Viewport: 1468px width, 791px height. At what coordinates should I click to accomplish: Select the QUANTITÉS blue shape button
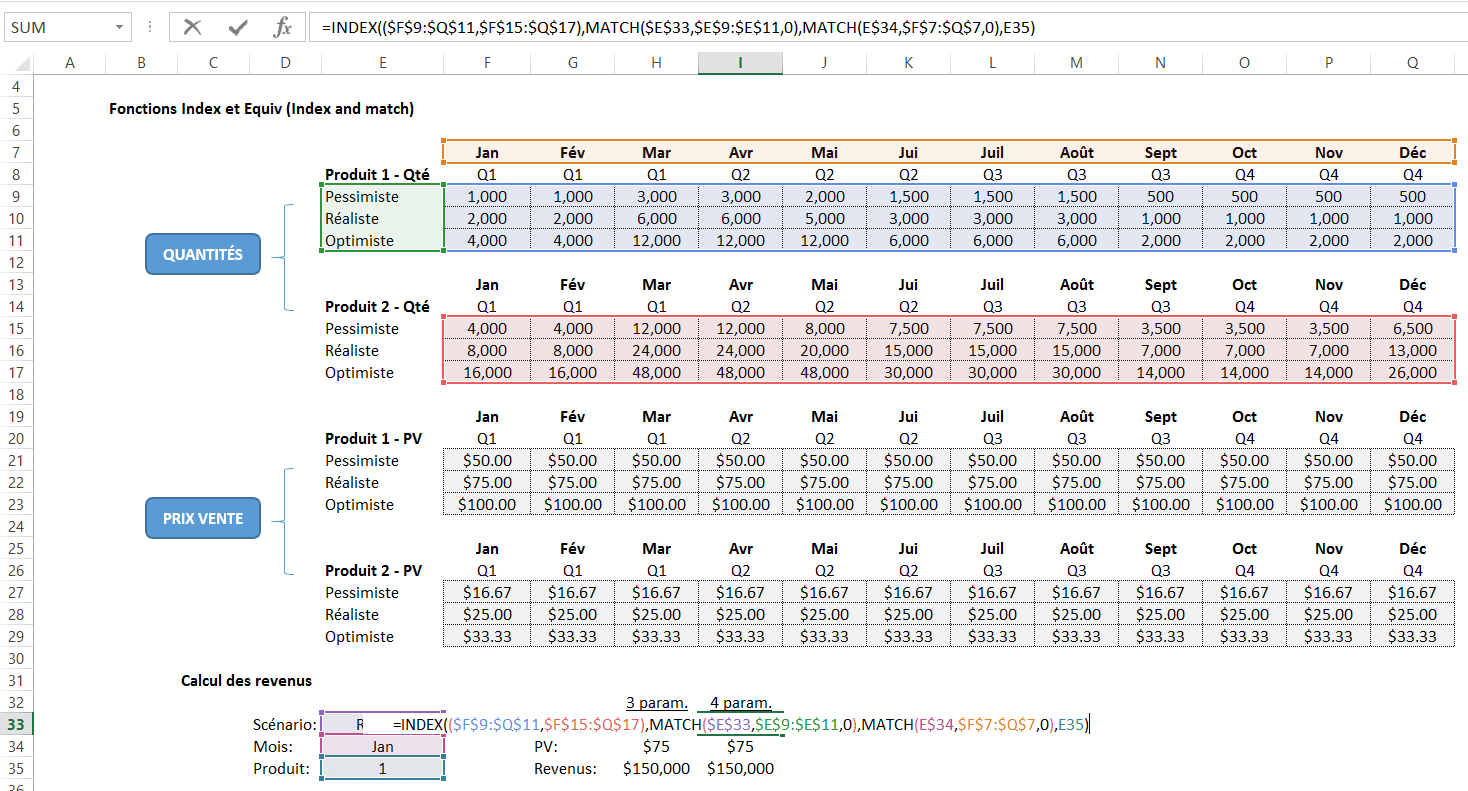click(203, 254)
